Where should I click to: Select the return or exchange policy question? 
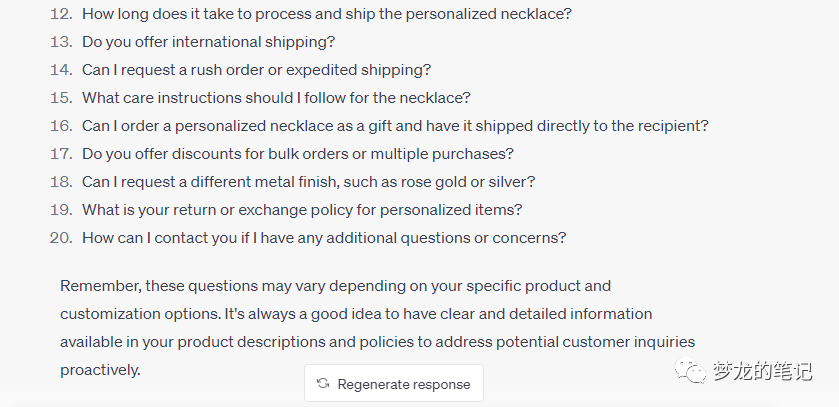pos(302,210)
